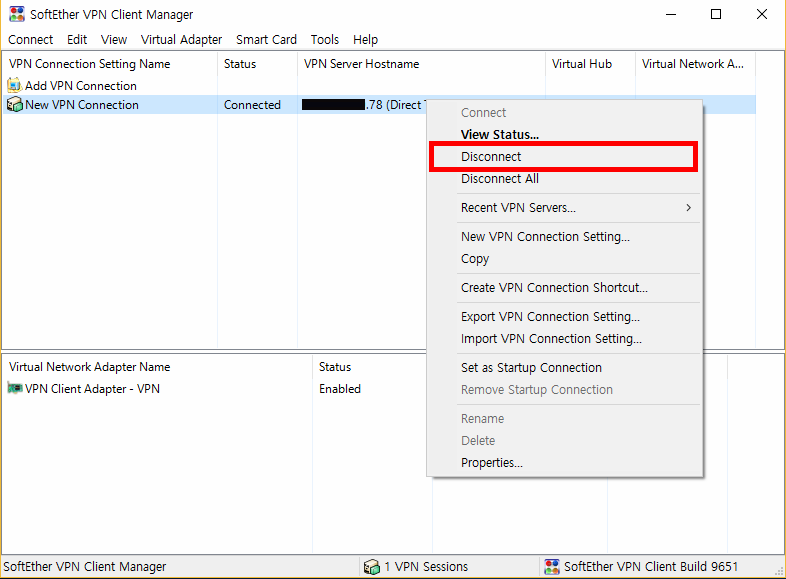
Task: Click the Virtual Network Adapter Name column header
Action: coord(157,366)
